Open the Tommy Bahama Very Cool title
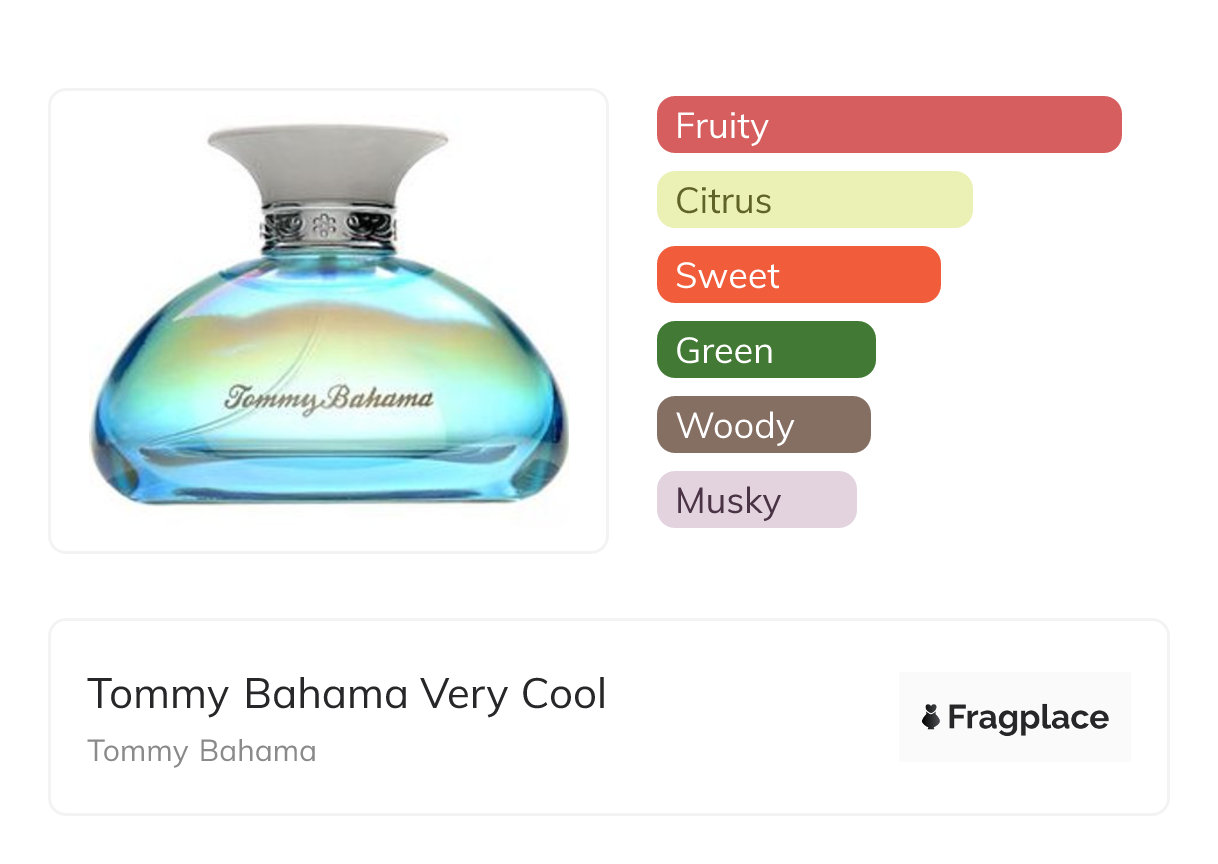Viewport: 1218px width, 864px height. pyautogui.click(x=346, y=694)
